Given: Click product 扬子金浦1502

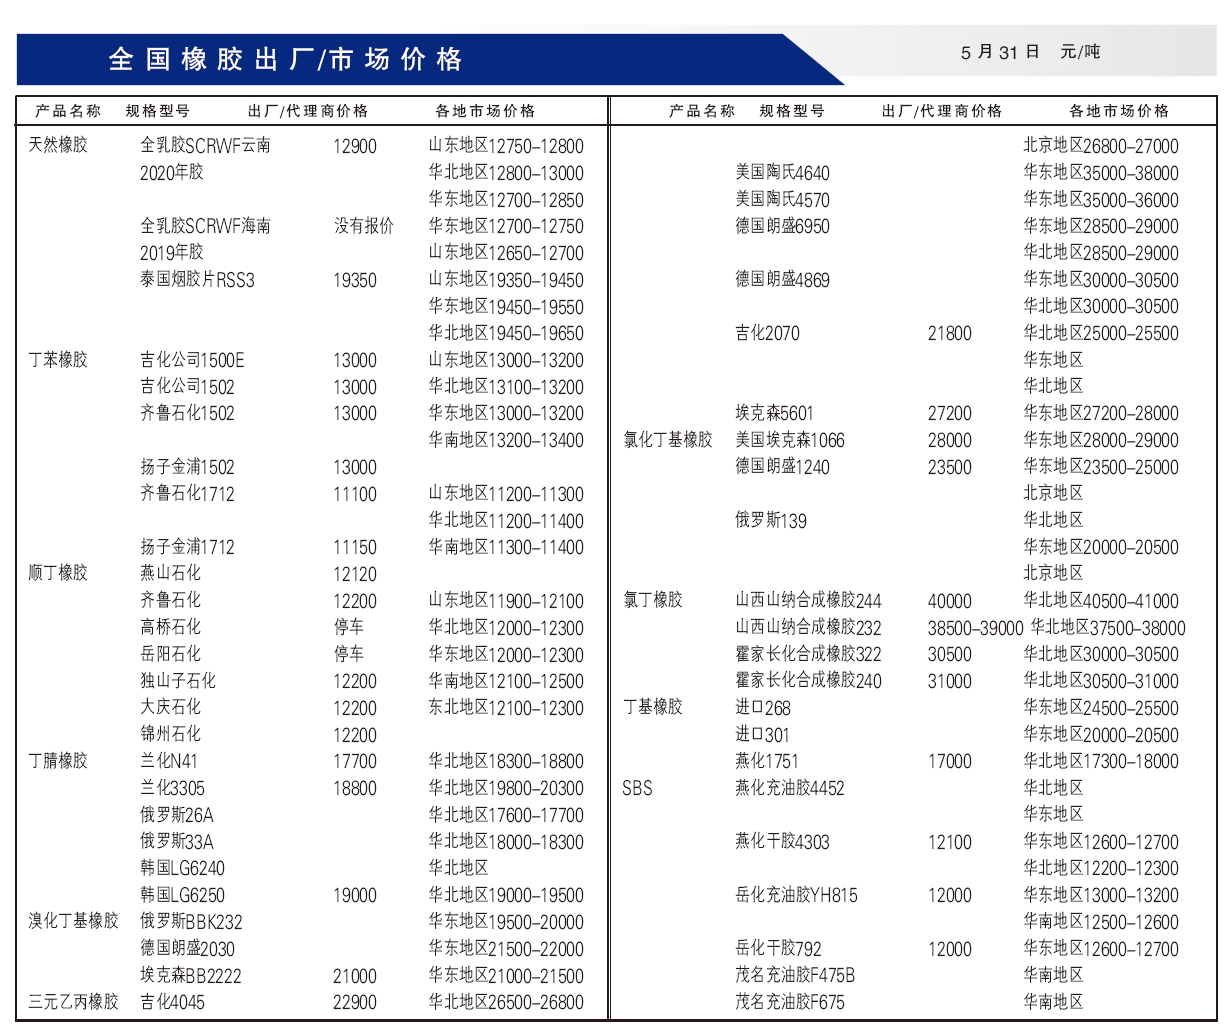Looking at the screenshot, I should 187,467.
